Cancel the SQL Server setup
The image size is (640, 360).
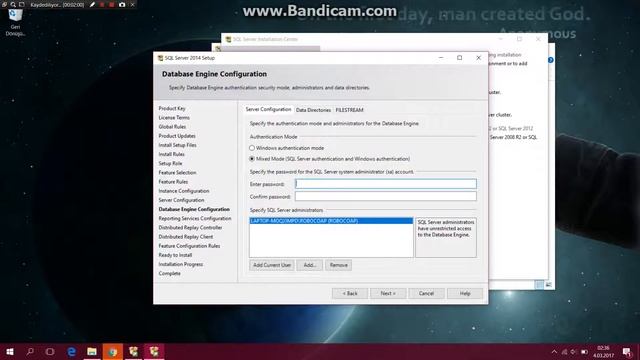[x=426, y=293]
